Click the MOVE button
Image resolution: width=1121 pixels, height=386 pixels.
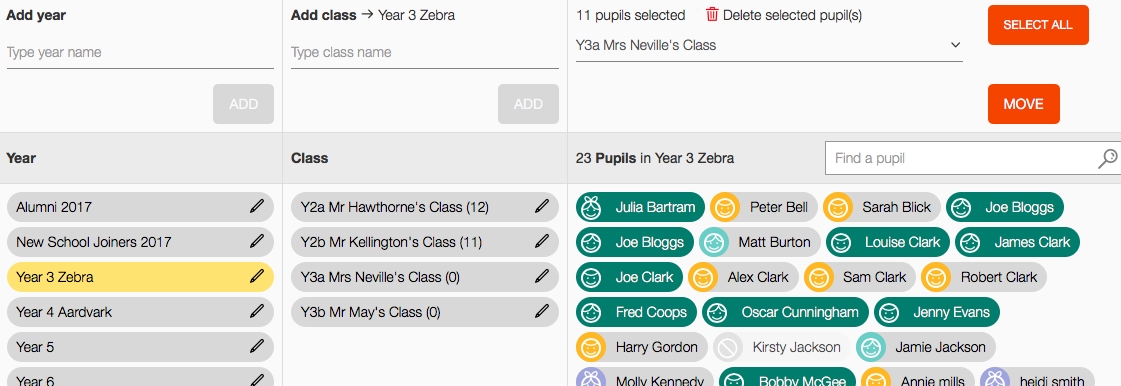(1024, 104)
